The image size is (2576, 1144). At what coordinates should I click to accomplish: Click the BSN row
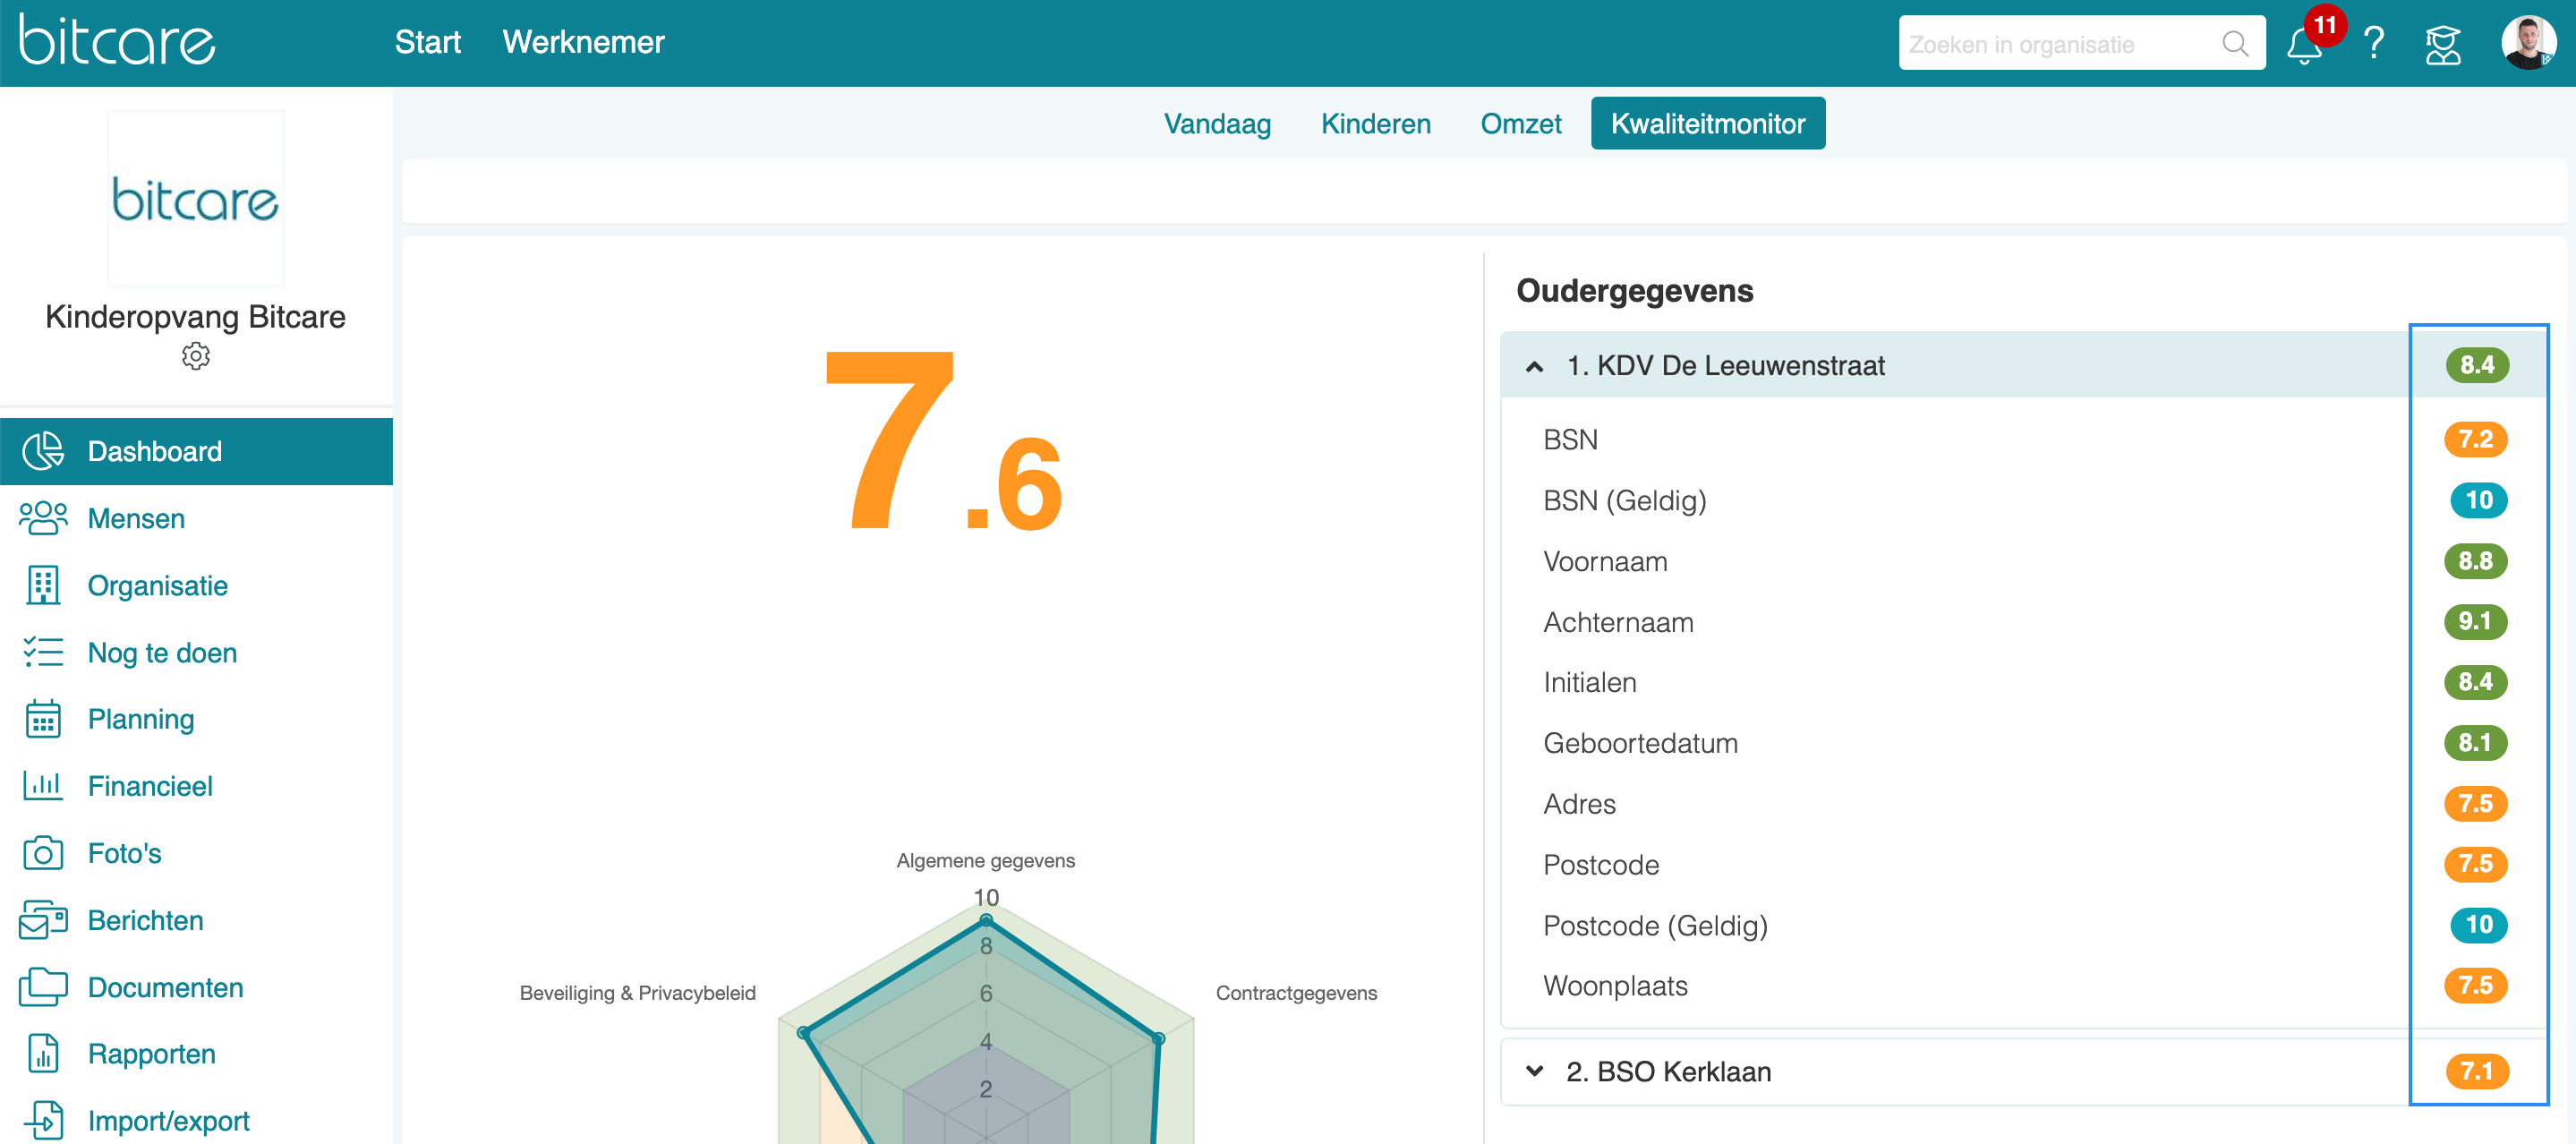click(2023, 440)
